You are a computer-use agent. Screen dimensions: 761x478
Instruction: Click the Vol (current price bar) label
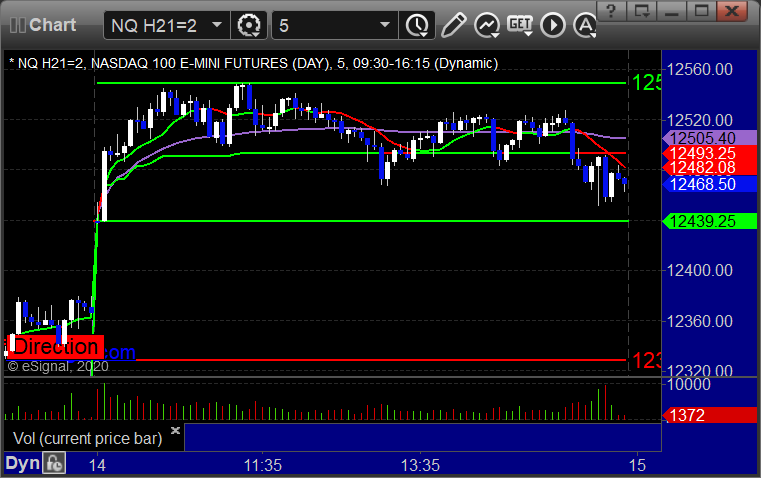point(87,439)
